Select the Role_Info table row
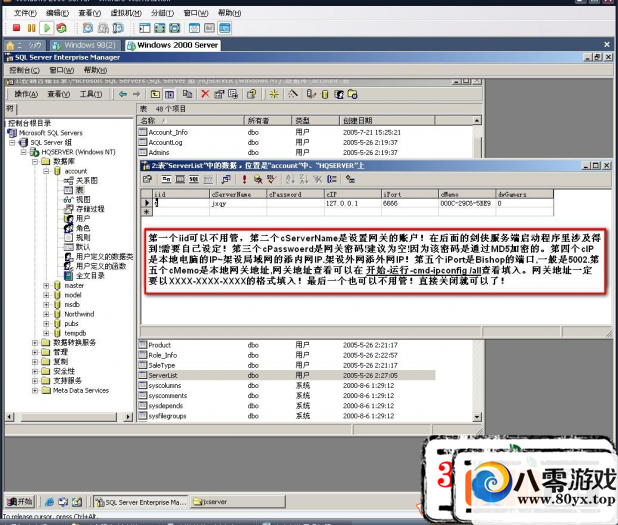The height and width of the screenshot is (525, 618). click(287, 355)
